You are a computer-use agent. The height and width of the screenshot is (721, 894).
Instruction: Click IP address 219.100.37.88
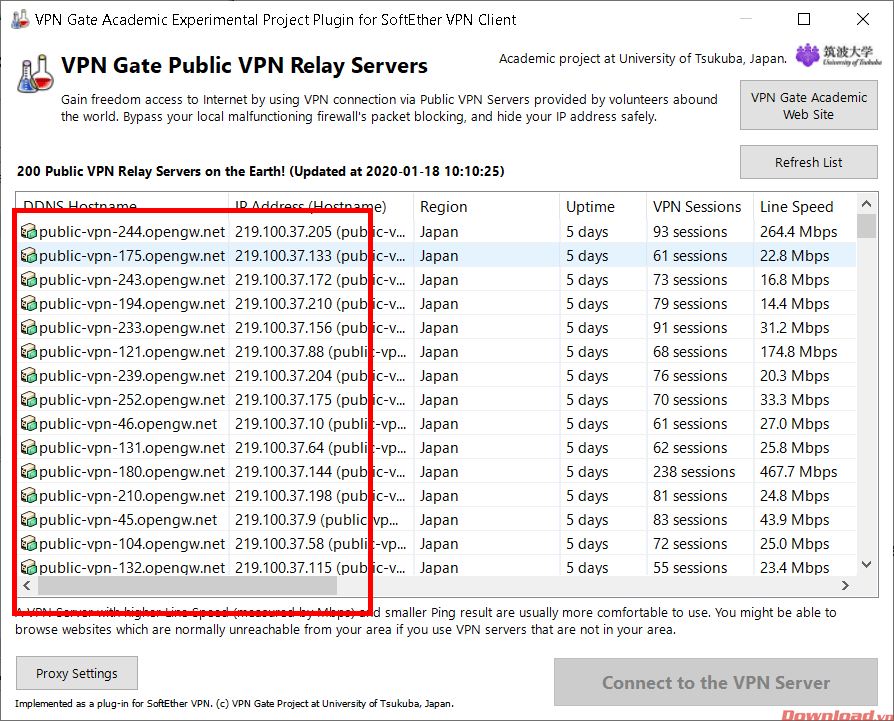(279, 352)
